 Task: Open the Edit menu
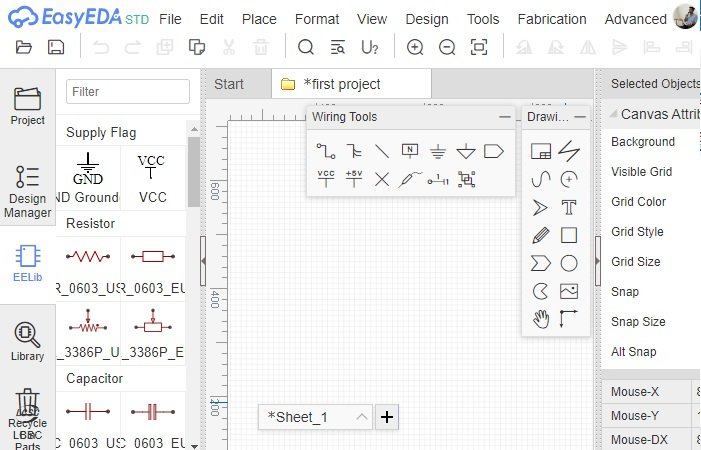211,19
